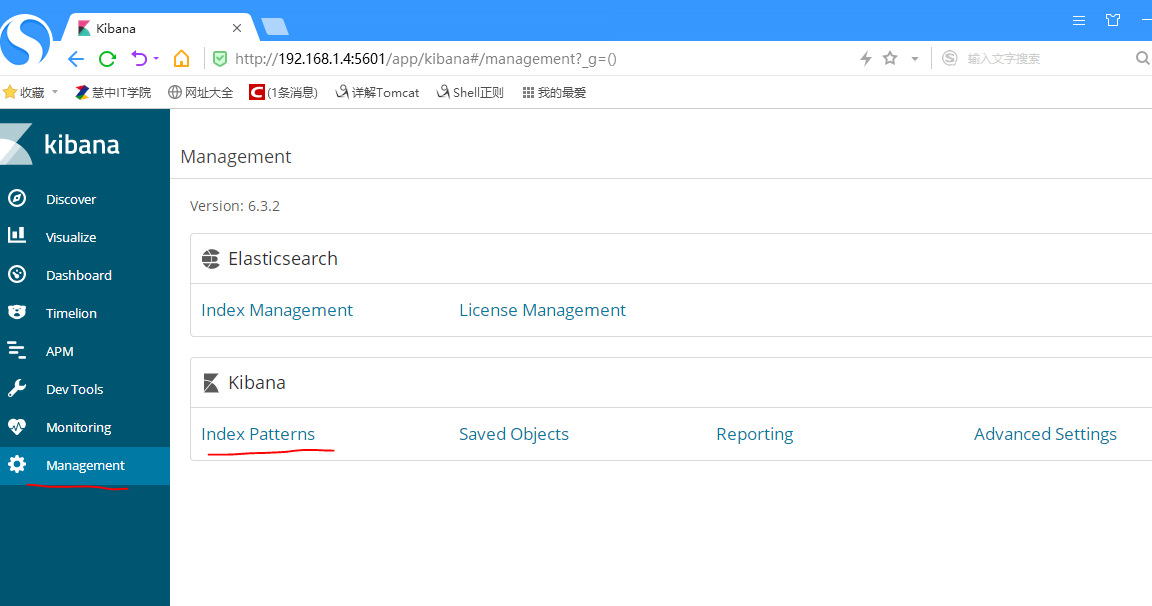Click the skin shirt icon
Screen dimensions: 1152x606
(1113, 21)
